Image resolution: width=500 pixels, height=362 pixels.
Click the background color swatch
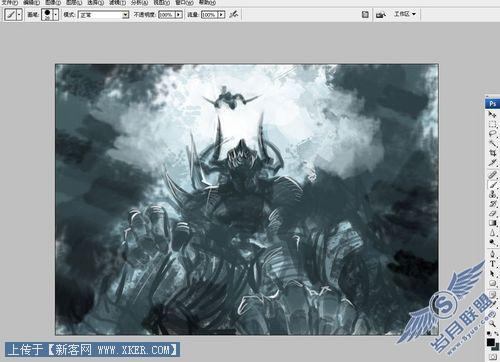click(x=497, y=348)
